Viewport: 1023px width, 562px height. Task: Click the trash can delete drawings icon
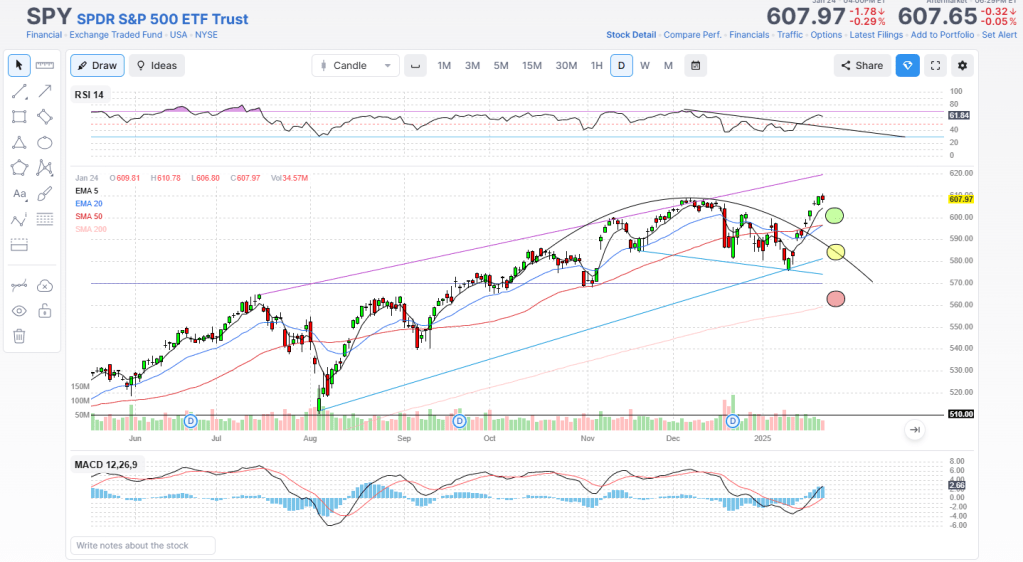pos(19,336)
